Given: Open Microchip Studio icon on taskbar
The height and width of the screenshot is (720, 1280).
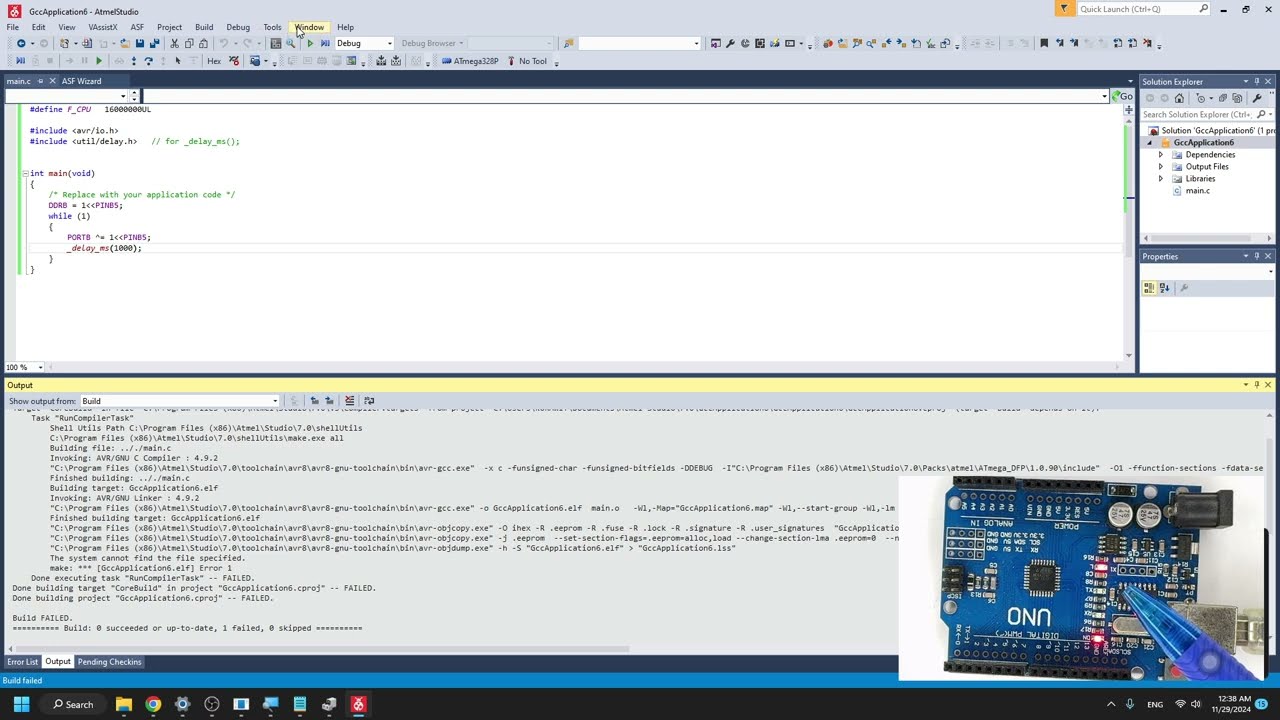Looking at the screenshot, I should tap(358, 704).
